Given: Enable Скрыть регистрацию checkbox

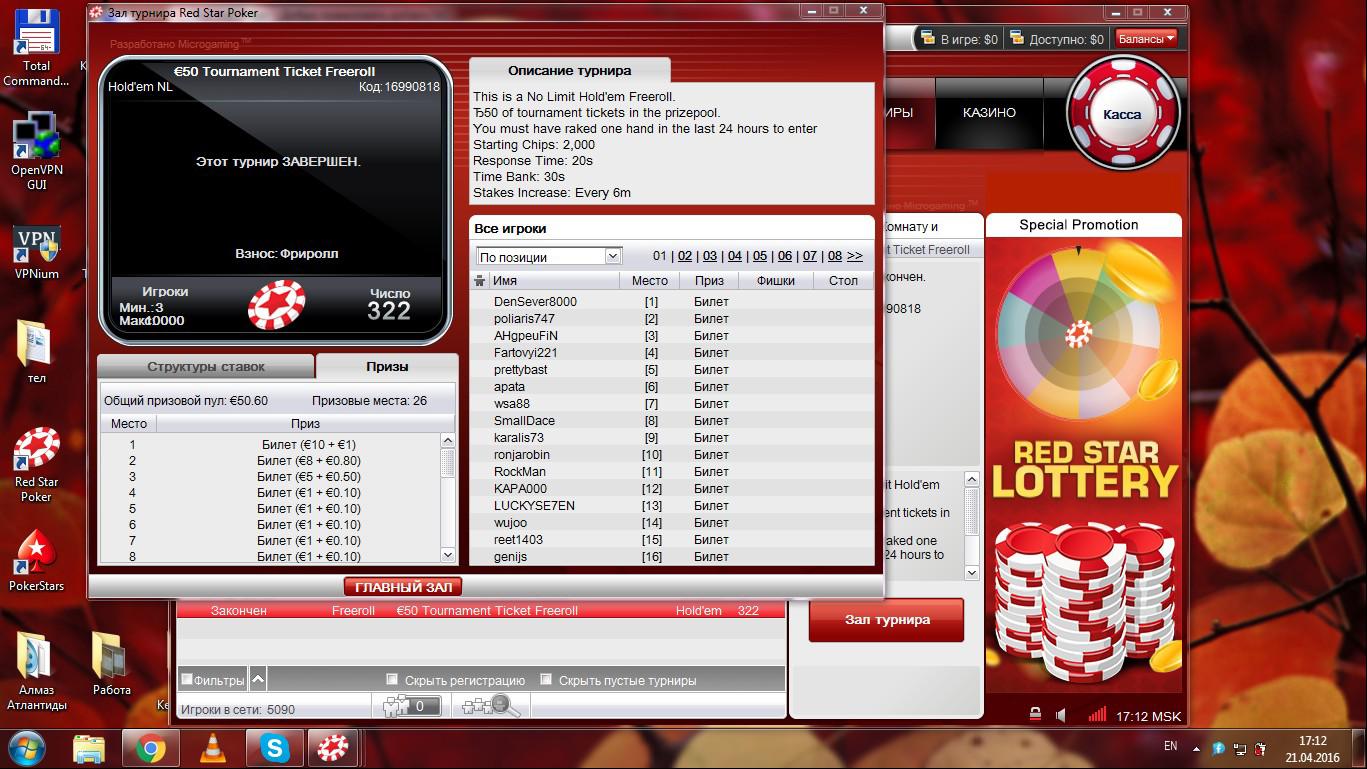Looking at the screenshot, I should pos(392,680).
